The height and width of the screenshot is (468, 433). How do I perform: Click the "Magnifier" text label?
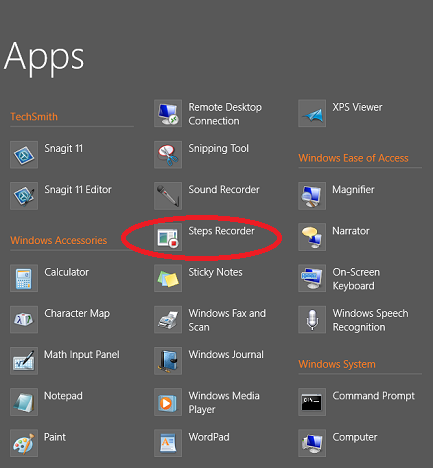pyautogui.click(x=353, y=190)
